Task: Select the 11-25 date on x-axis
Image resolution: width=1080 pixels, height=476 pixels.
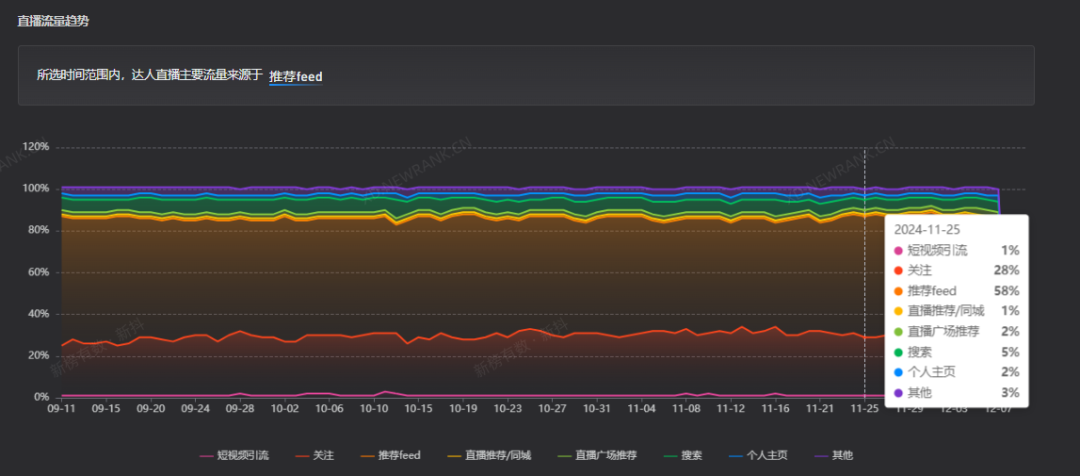Action: tap(864, 408)
